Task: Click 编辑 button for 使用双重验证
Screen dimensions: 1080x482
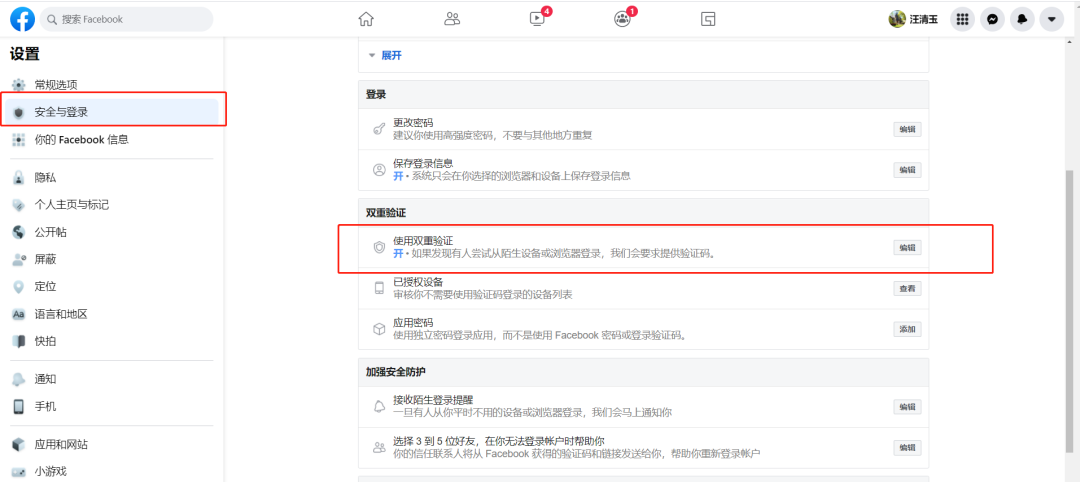Action: (x=907, y=248)
